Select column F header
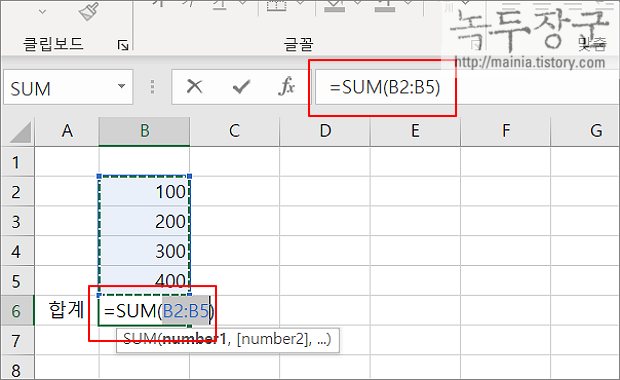 point(506,131)
